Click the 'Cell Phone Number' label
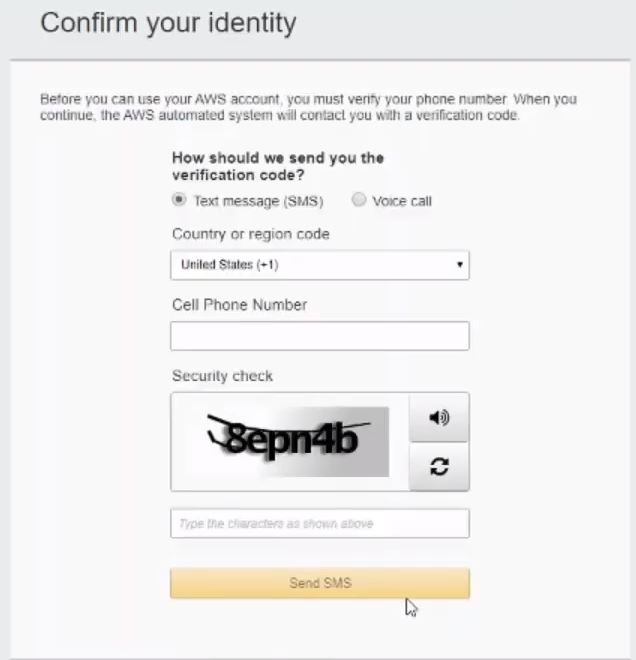Viewport: 636px width, 660px height. (239, 304)
